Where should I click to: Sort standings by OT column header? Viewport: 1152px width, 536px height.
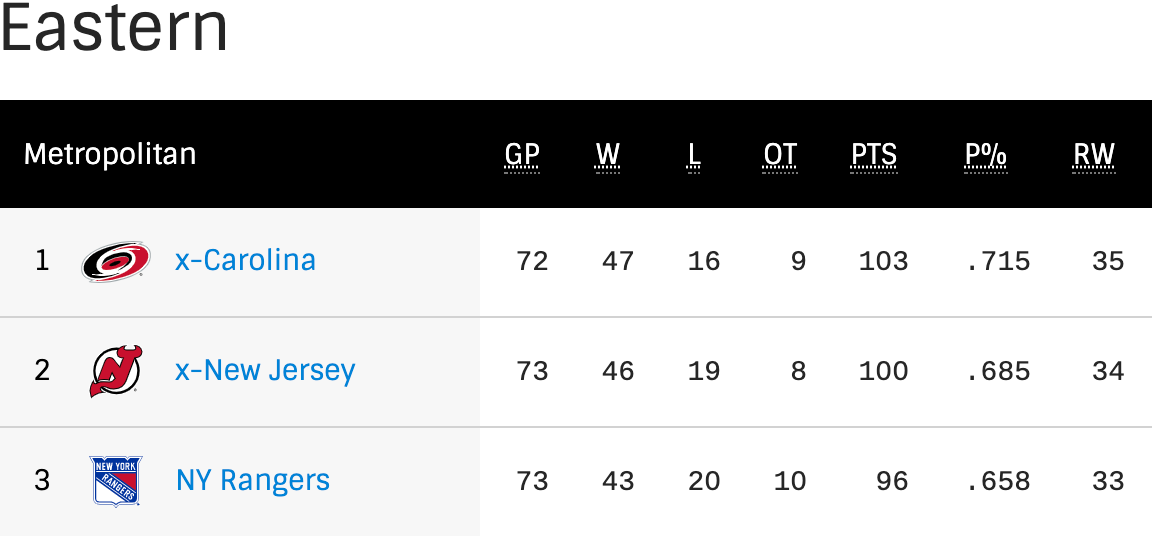coord(780,155)
